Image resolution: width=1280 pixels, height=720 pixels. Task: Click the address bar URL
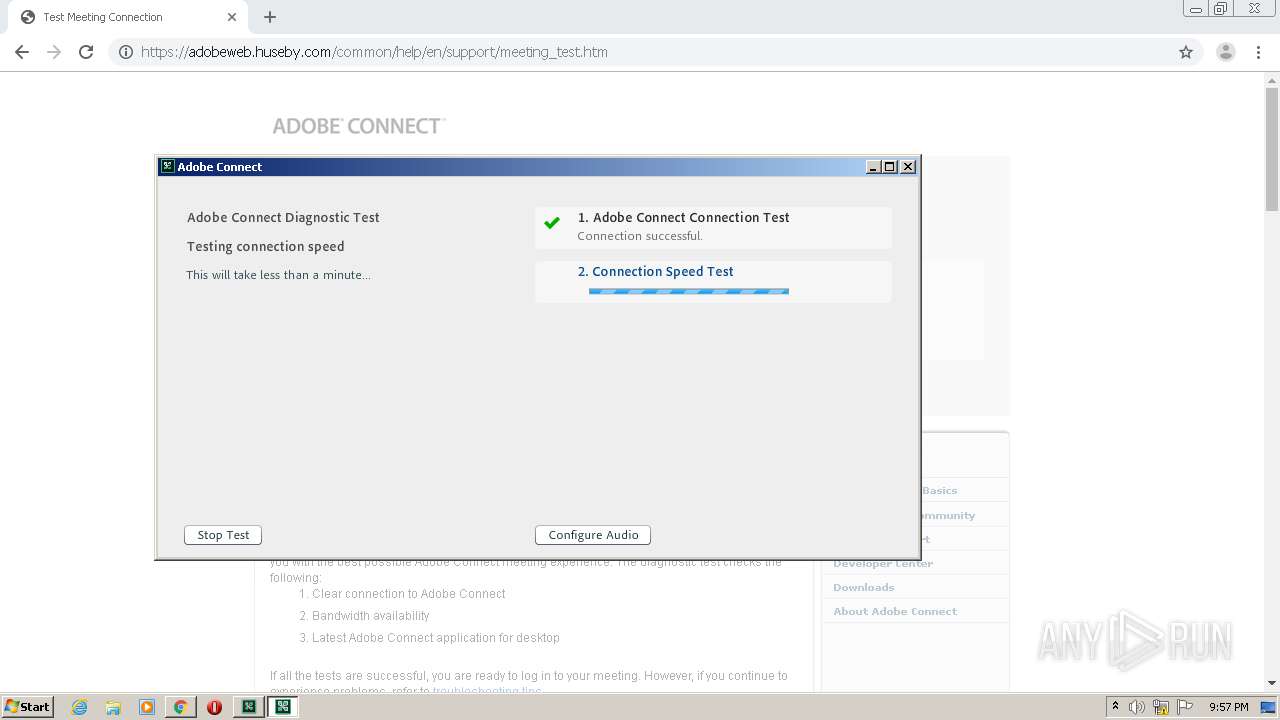click(374, 52)
